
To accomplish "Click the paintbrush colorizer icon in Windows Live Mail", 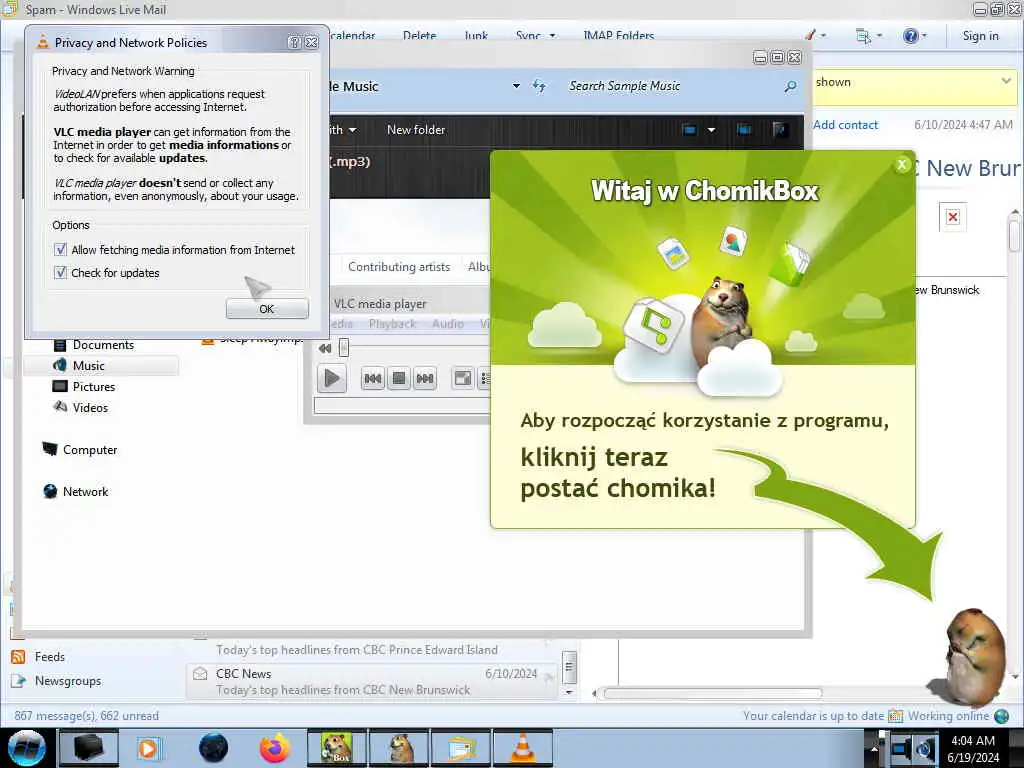I will pyautogui.click(x=810, y=35).
